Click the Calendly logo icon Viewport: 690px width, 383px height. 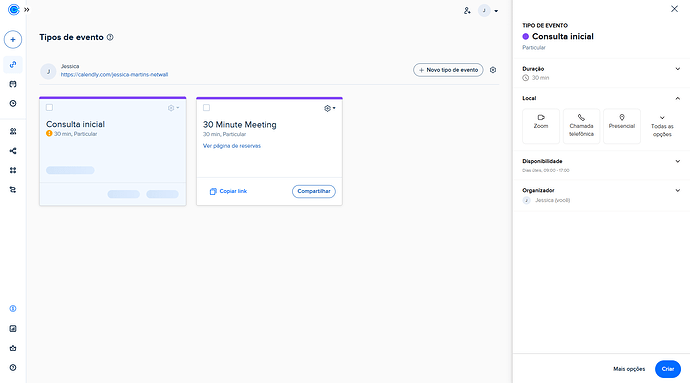tap(14, 9)
